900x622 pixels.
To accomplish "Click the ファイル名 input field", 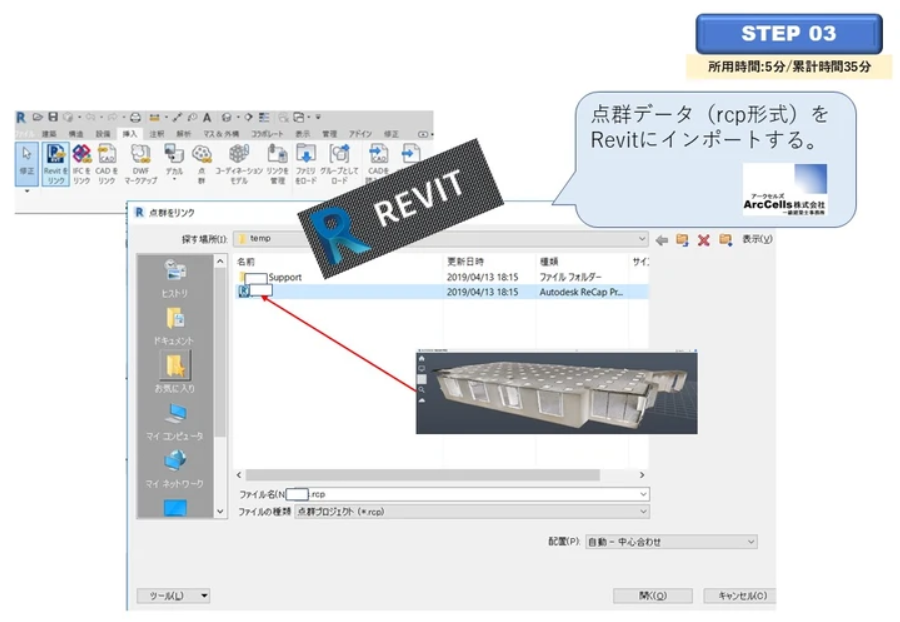I will pyautogui.click(x=467, y=494).
